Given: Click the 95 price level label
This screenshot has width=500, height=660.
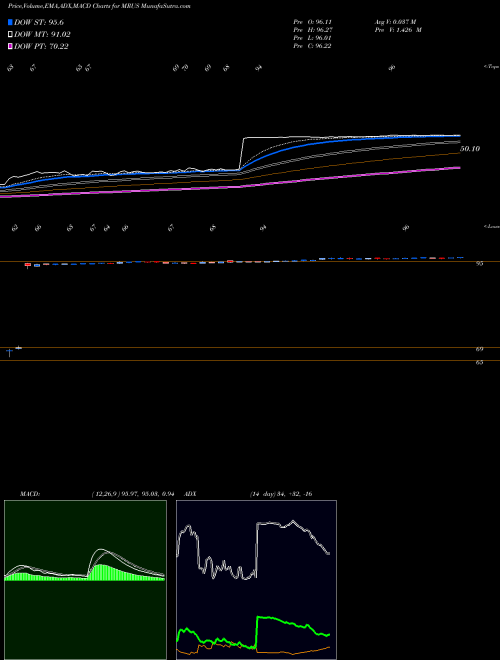Looking at the screenshot, I should coord(479,263).
